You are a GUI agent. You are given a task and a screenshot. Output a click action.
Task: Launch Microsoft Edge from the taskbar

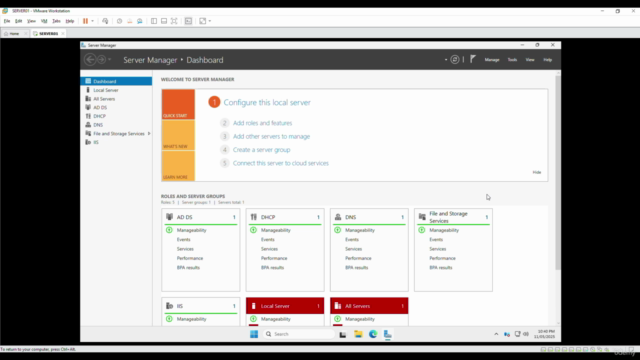click(x=373, y=334)
